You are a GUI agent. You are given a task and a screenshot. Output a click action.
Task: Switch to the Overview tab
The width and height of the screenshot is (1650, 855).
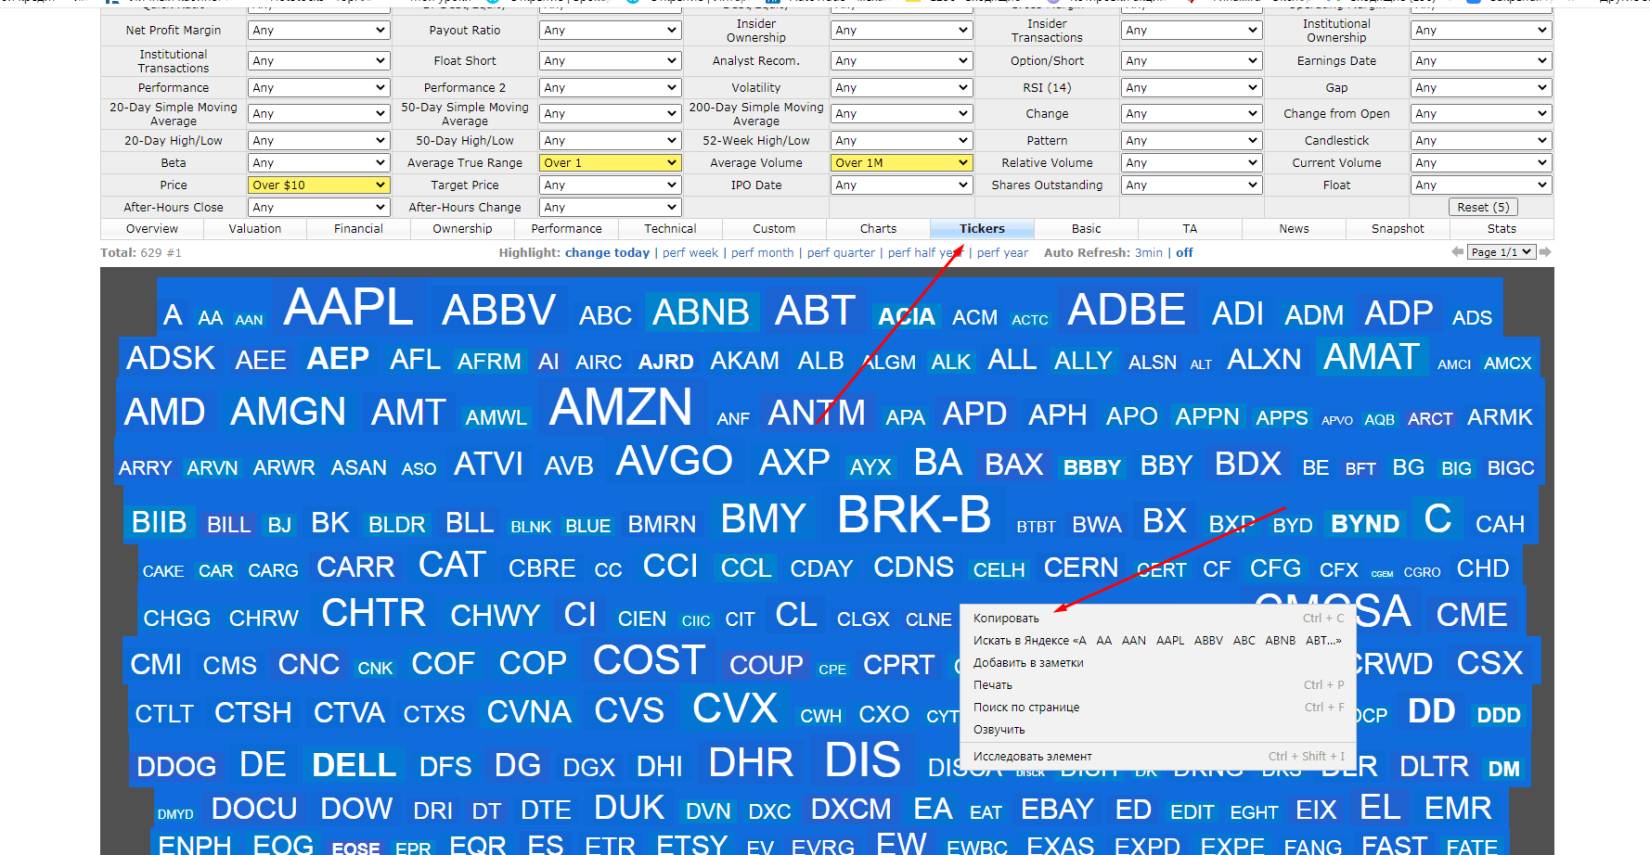pos(152,229)
